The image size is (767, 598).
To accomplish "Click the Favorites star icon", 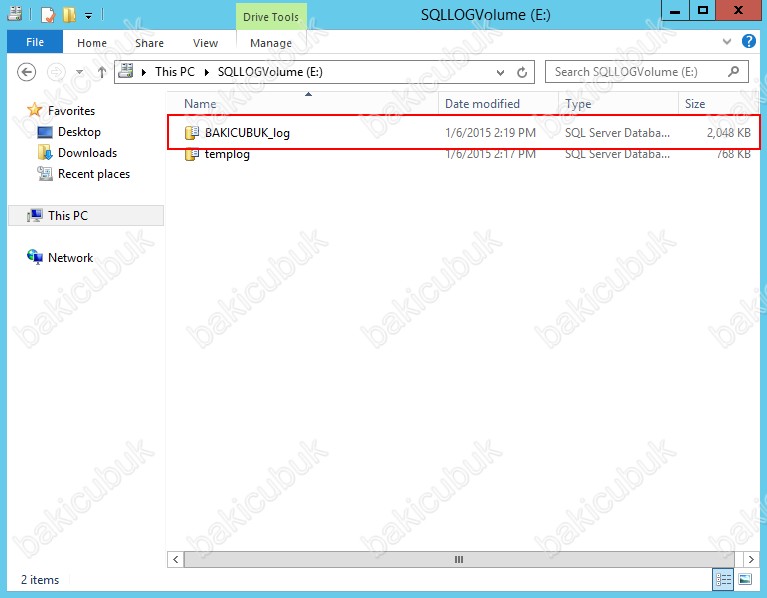I will pos(35,110).
